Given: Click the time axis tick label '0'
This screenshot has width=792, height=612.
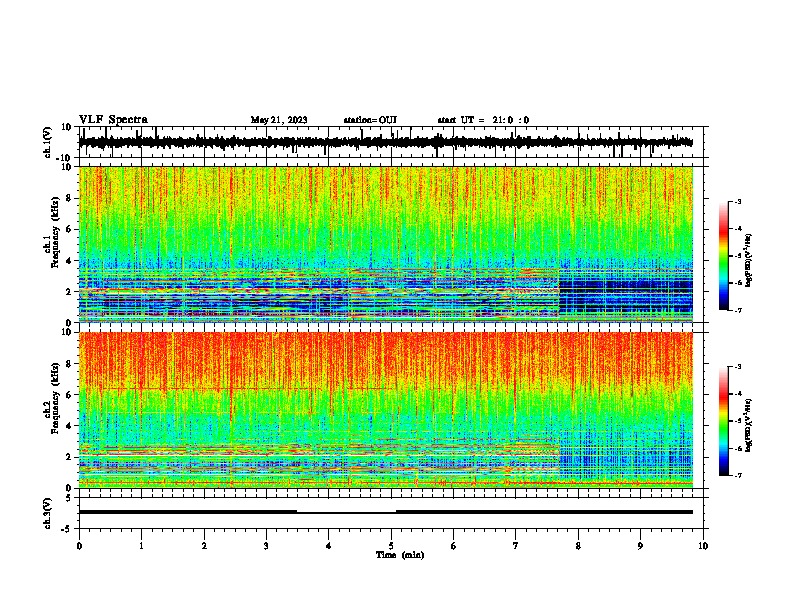Looking at the screenshot, I should click(79, 546).
